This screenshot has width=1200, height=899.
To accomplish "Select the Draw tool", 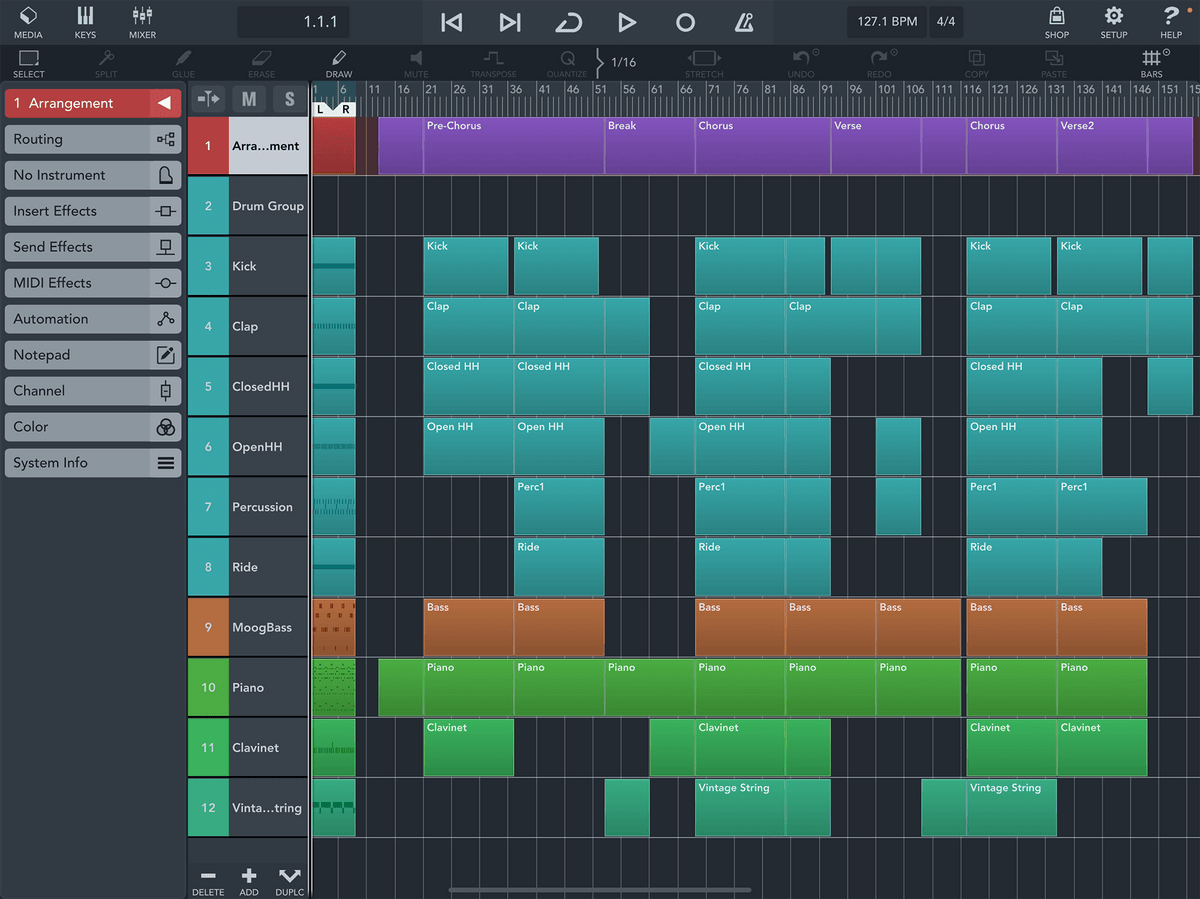I will tap(338, 63).
